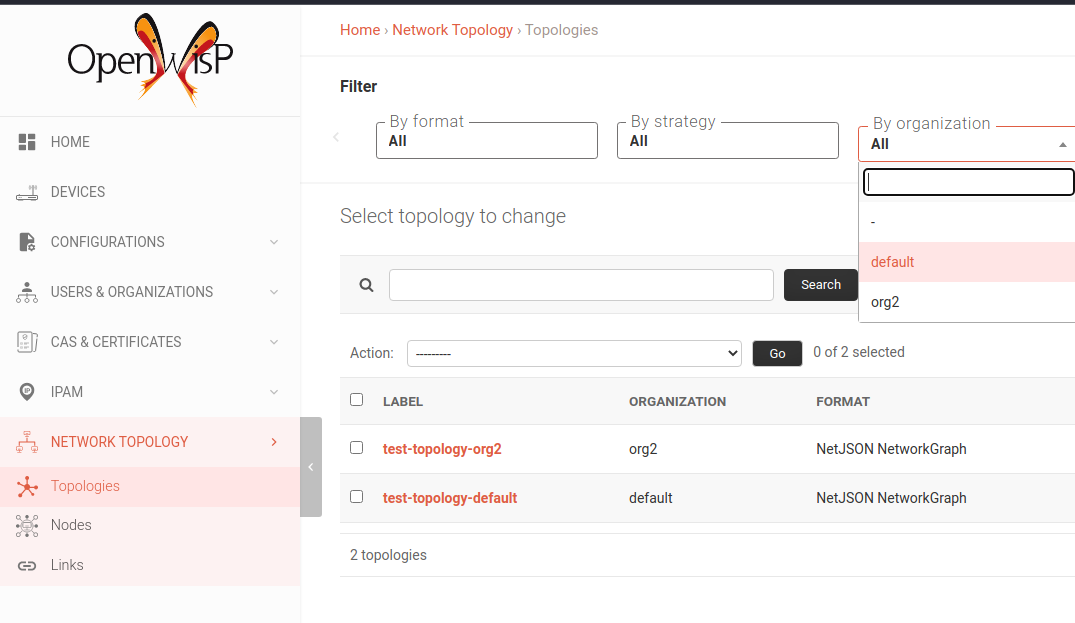Click the organization dropdown search input field
This screenshot has height=623, width=1075.
tap(966, 181)
